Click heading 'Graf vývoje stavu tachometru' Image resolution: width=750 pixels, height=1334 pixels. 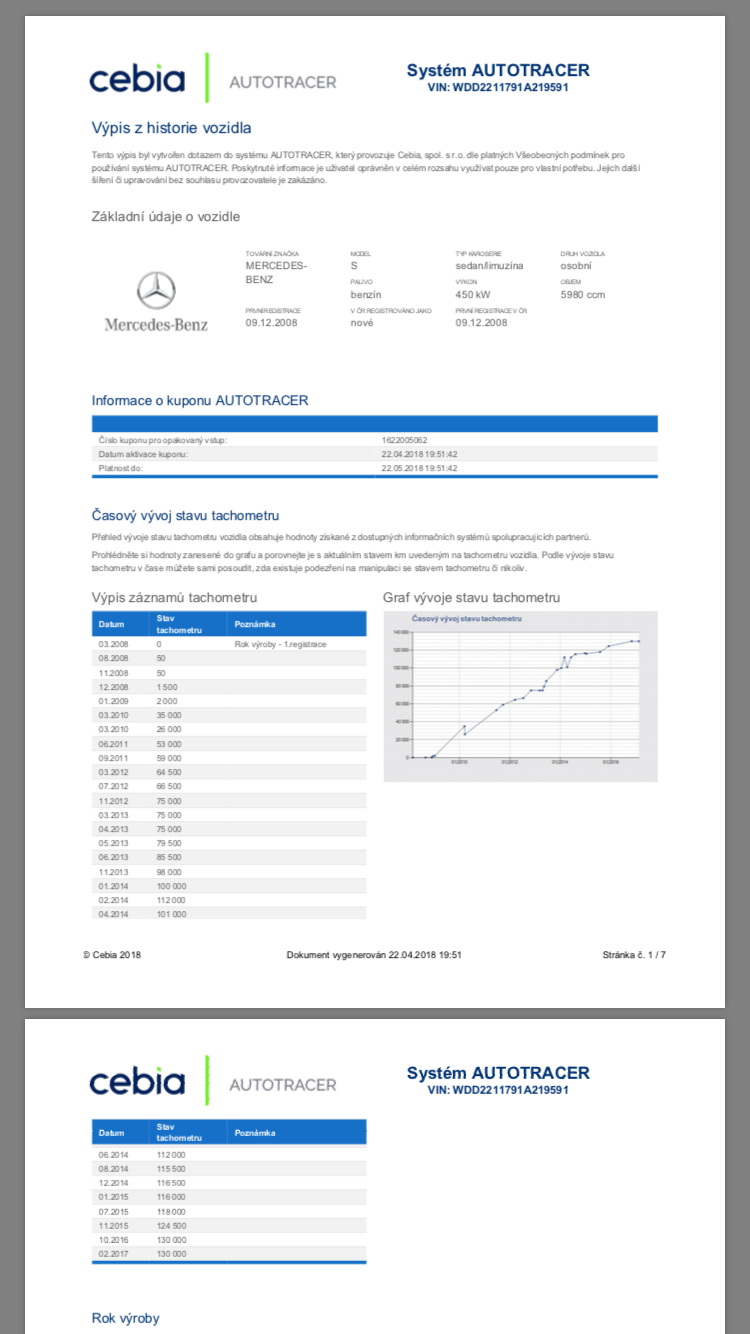pyautogui.click(x=471, y=597)
